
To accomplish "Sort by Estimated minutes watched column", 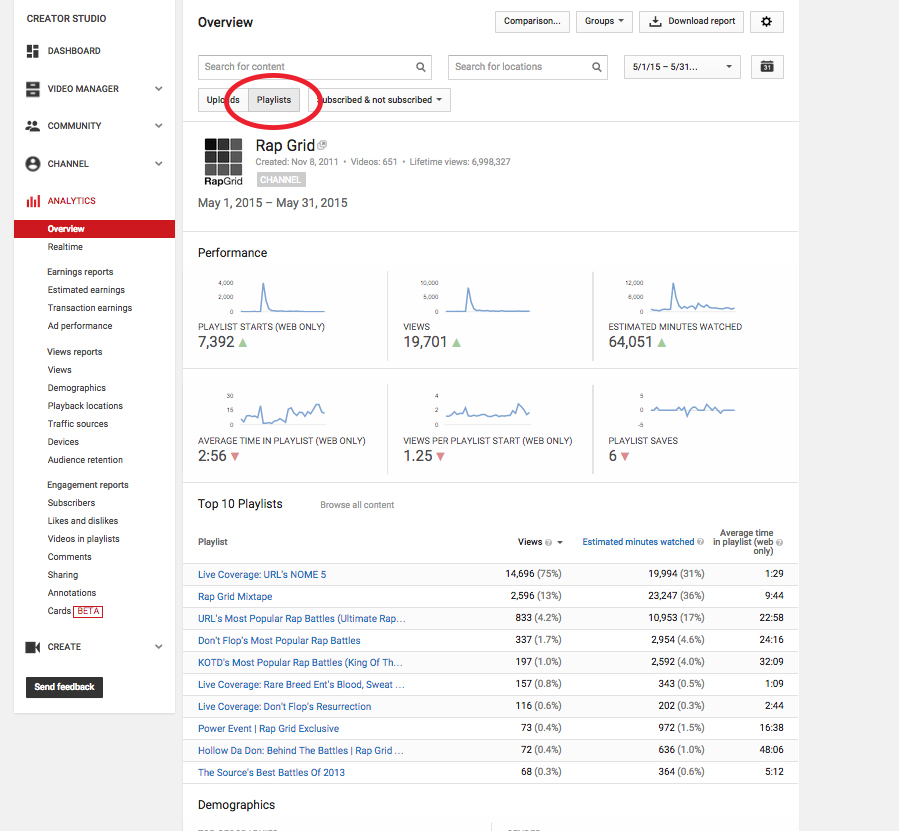I will [x=638, y=543].
